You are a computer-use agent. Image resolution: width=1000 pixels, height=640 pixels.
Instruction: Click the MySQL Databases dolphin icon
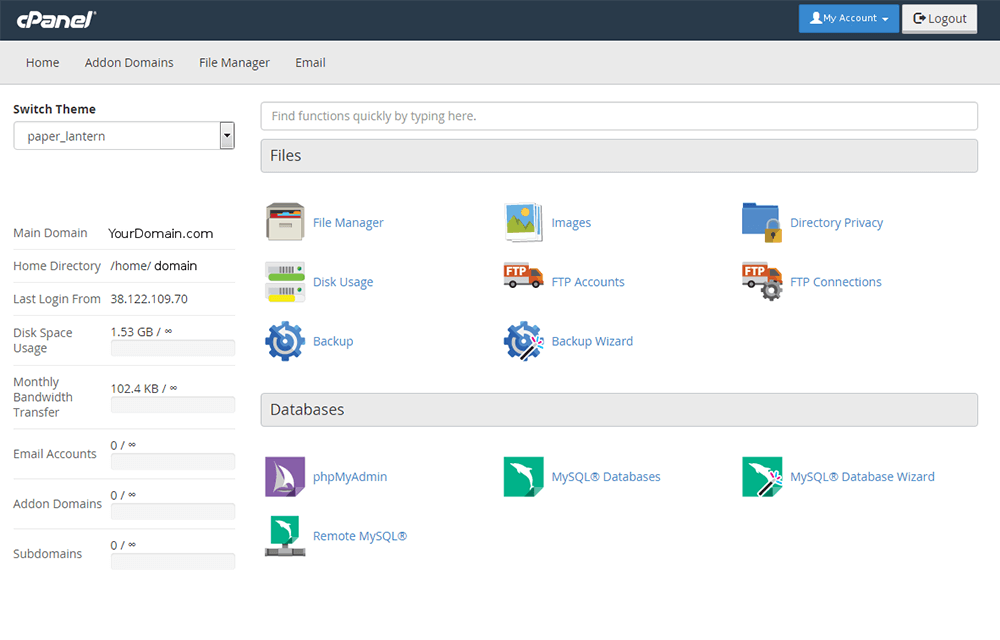[524, 476]
